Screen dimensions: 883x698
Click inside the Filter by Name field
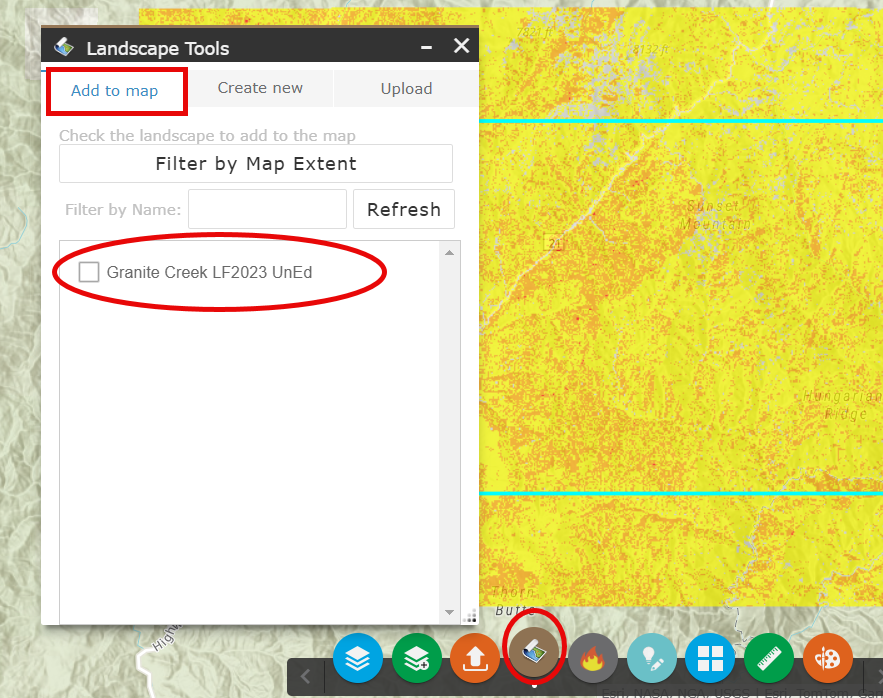click(266, 209)
